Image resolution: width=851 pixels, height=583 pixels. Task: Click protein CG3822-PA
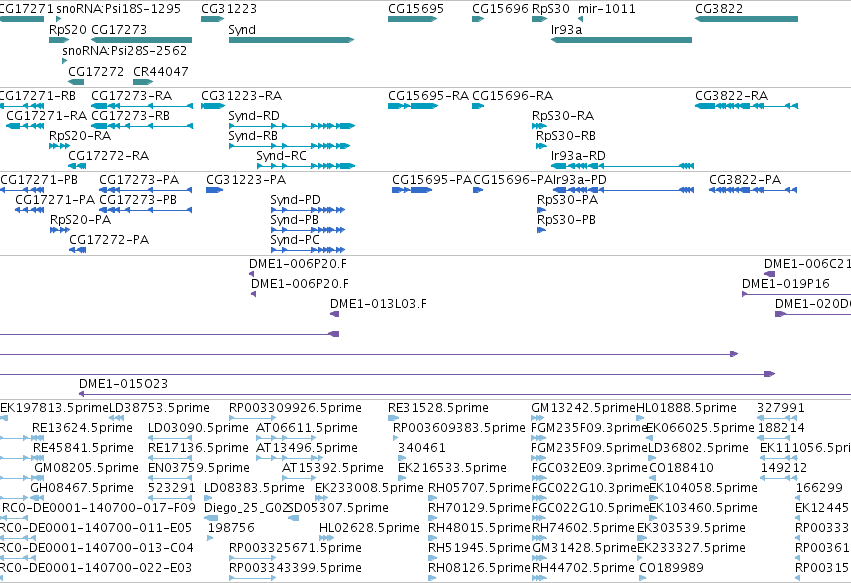tap(753, 190)
